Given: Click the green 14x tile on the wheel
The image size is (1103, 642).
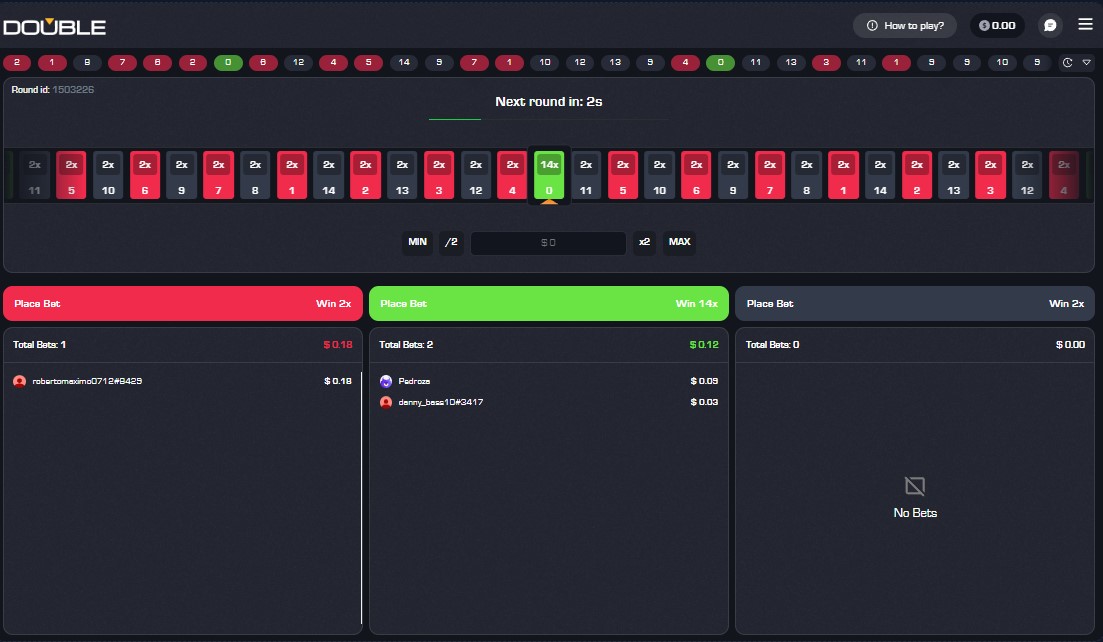Looking at the screenshot, I should pyautogui.click(x=549, y=175).
